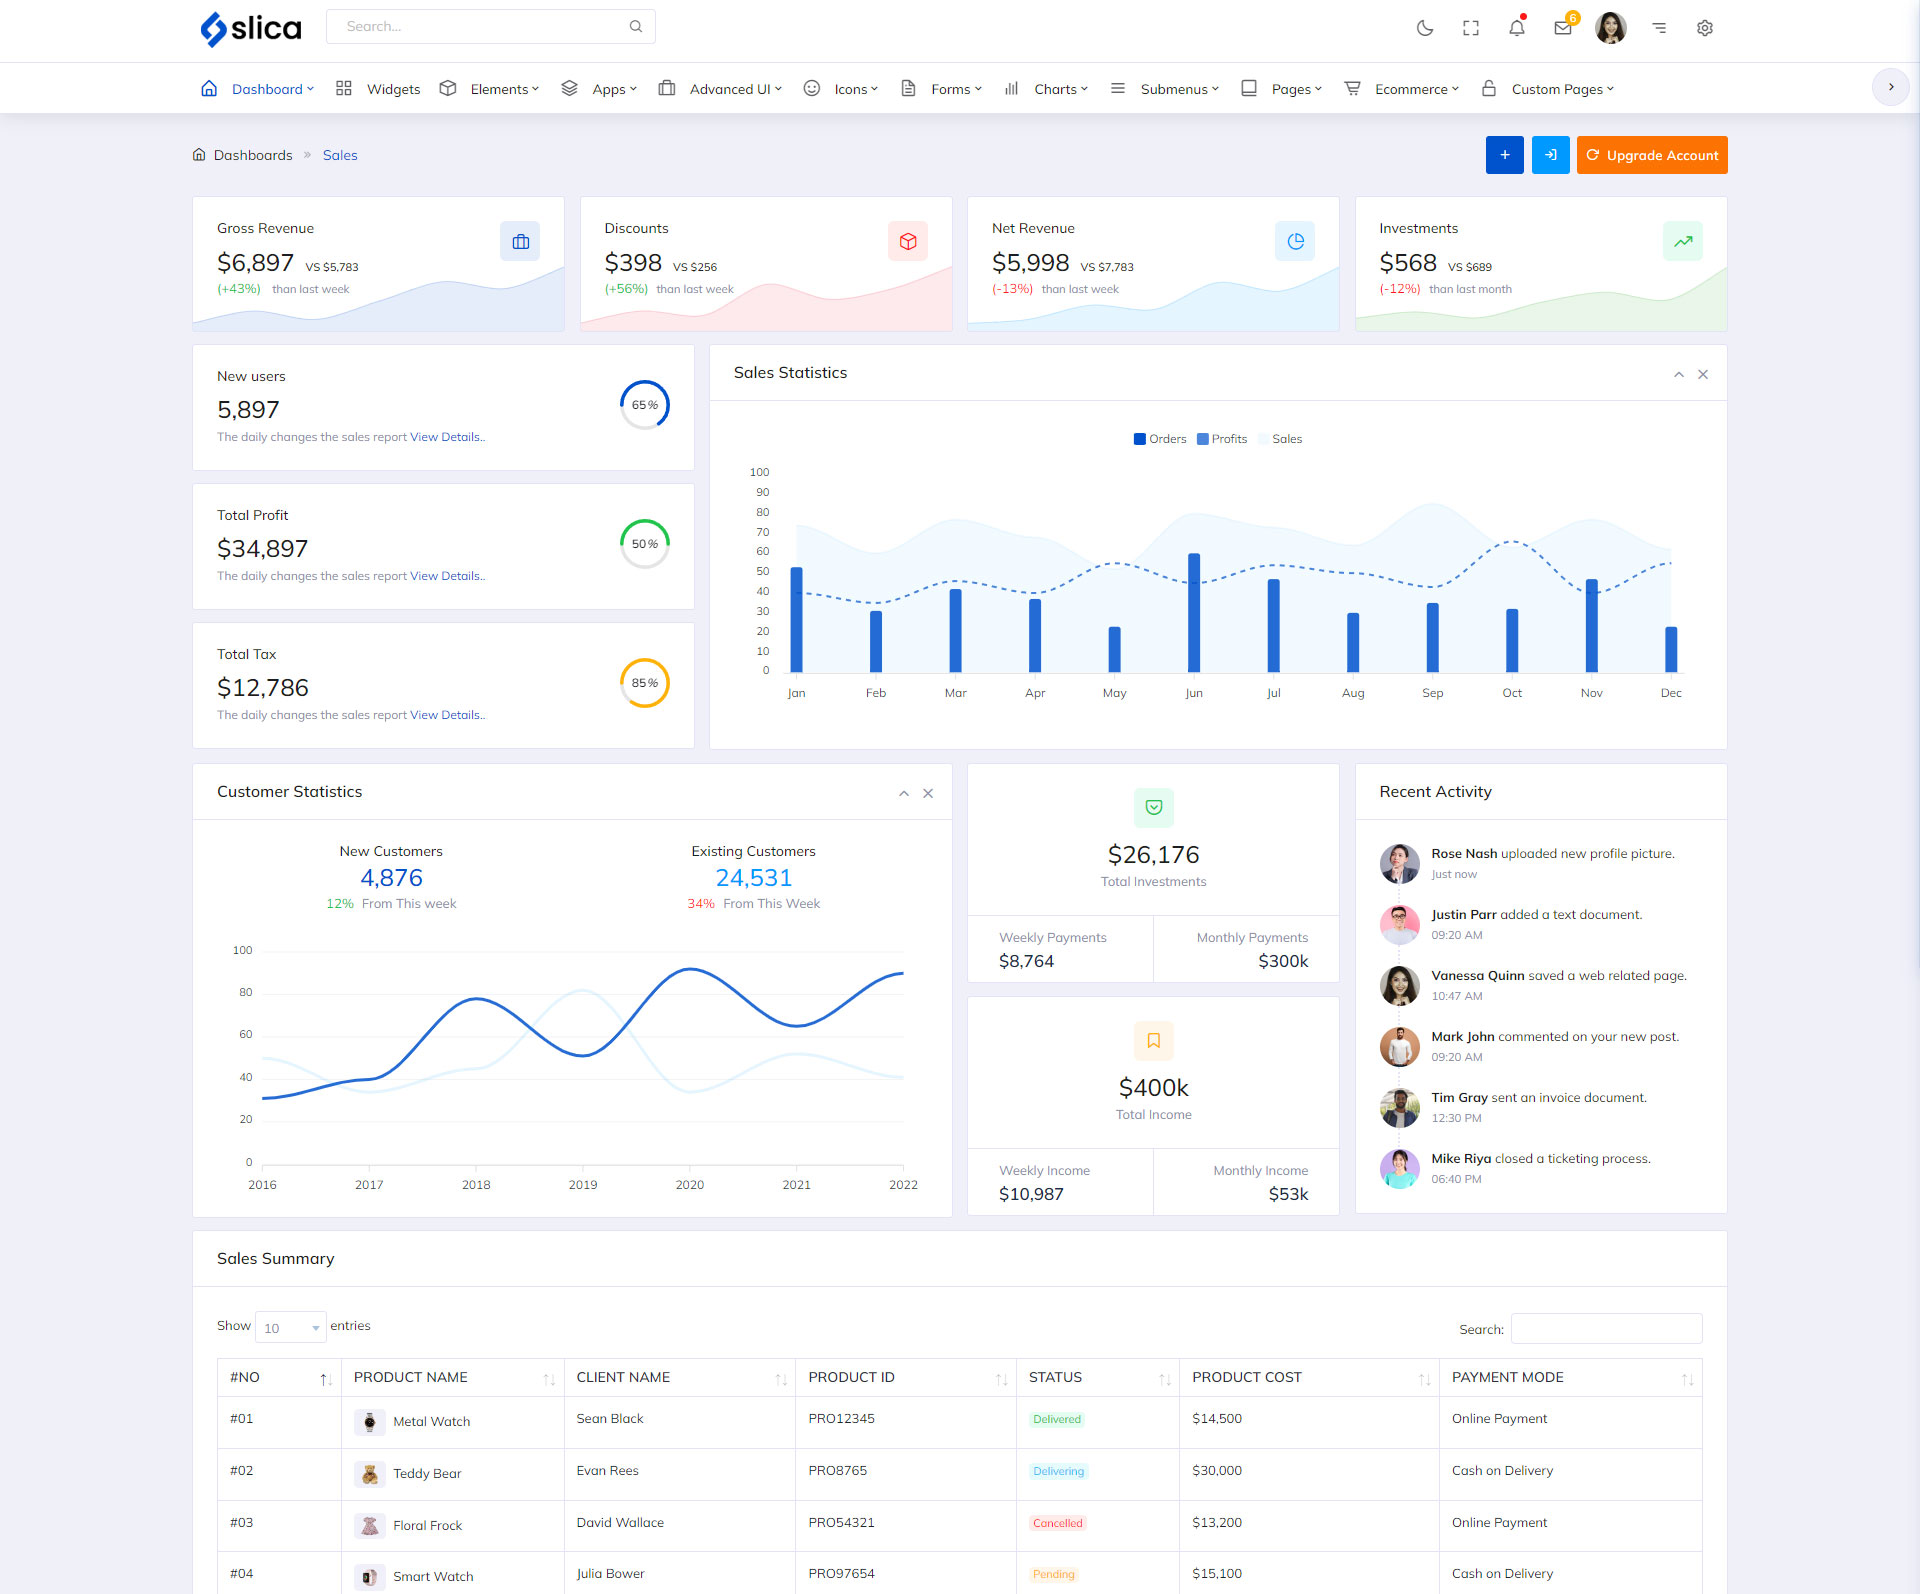Click the Gross Revenue briefcase icon
The width and height of the screenshot is (1920, 1594).
[x=520, y=241]
